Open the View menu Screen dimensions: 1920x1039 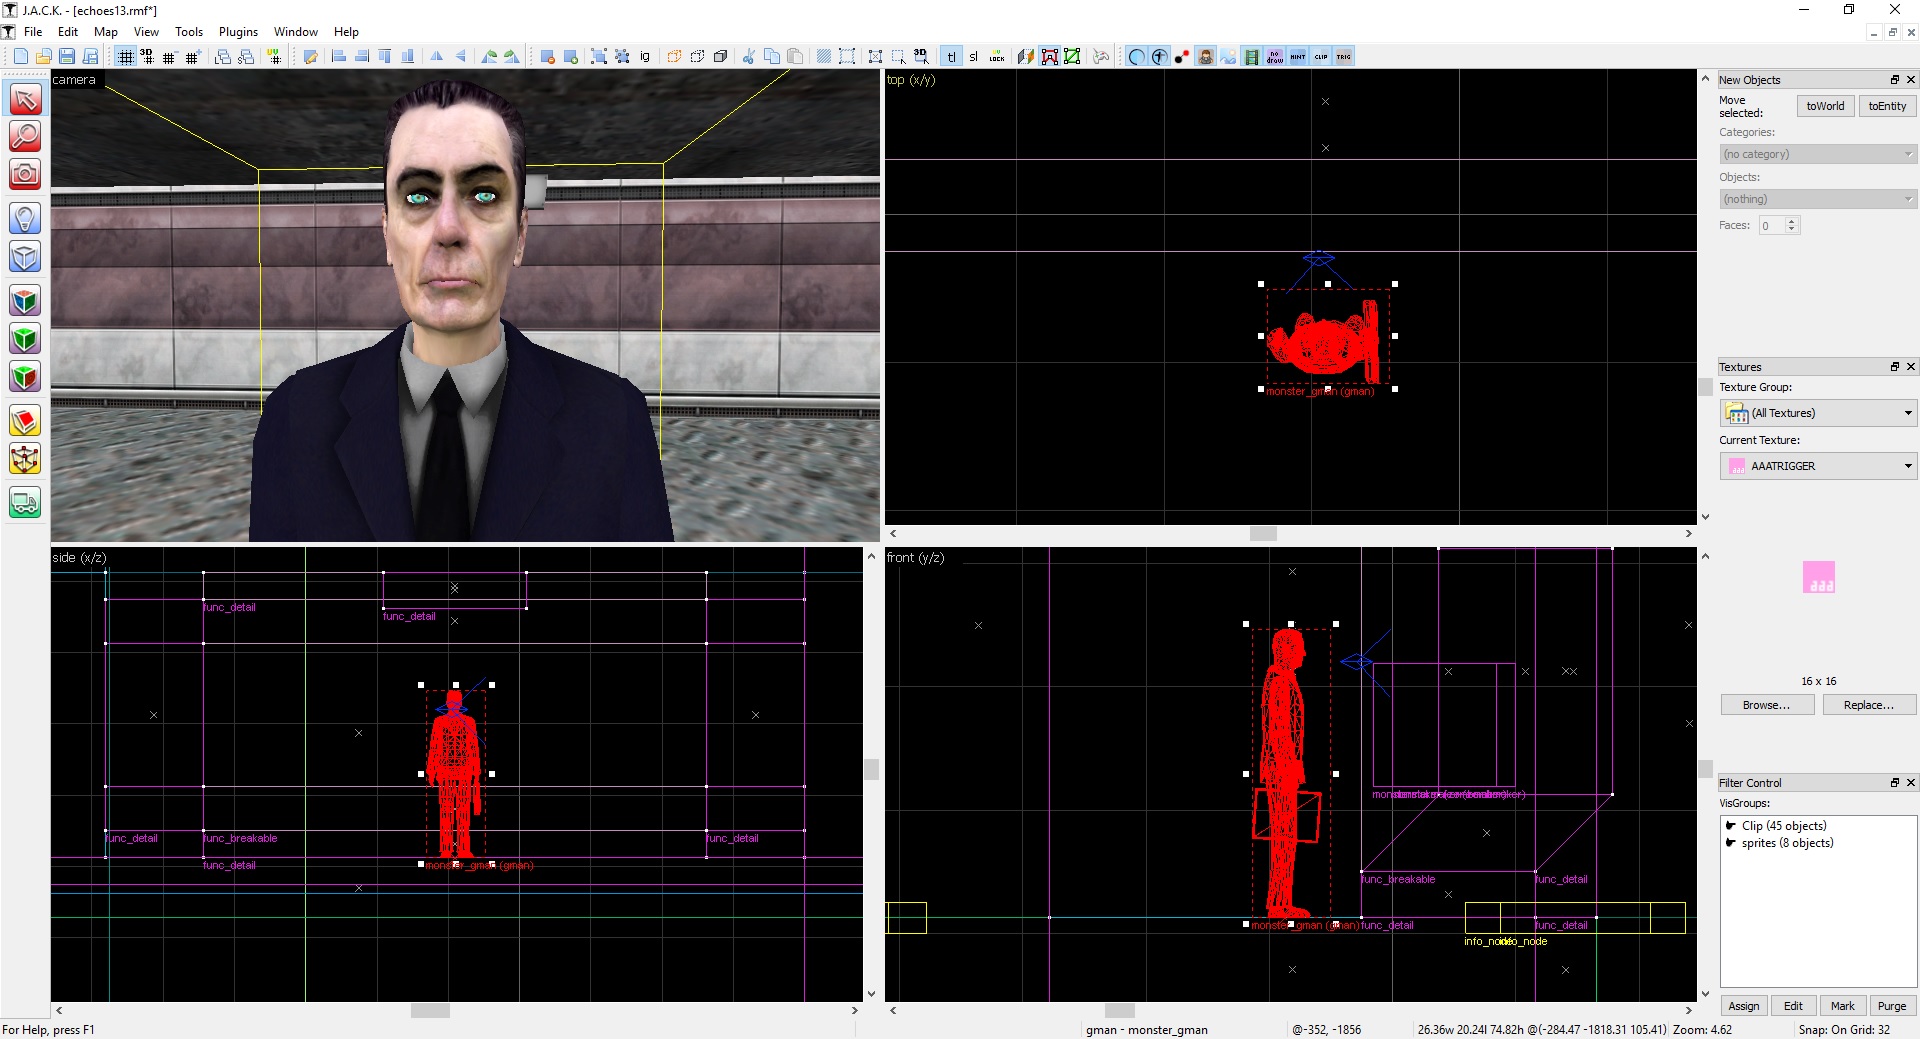pos(146,32)
